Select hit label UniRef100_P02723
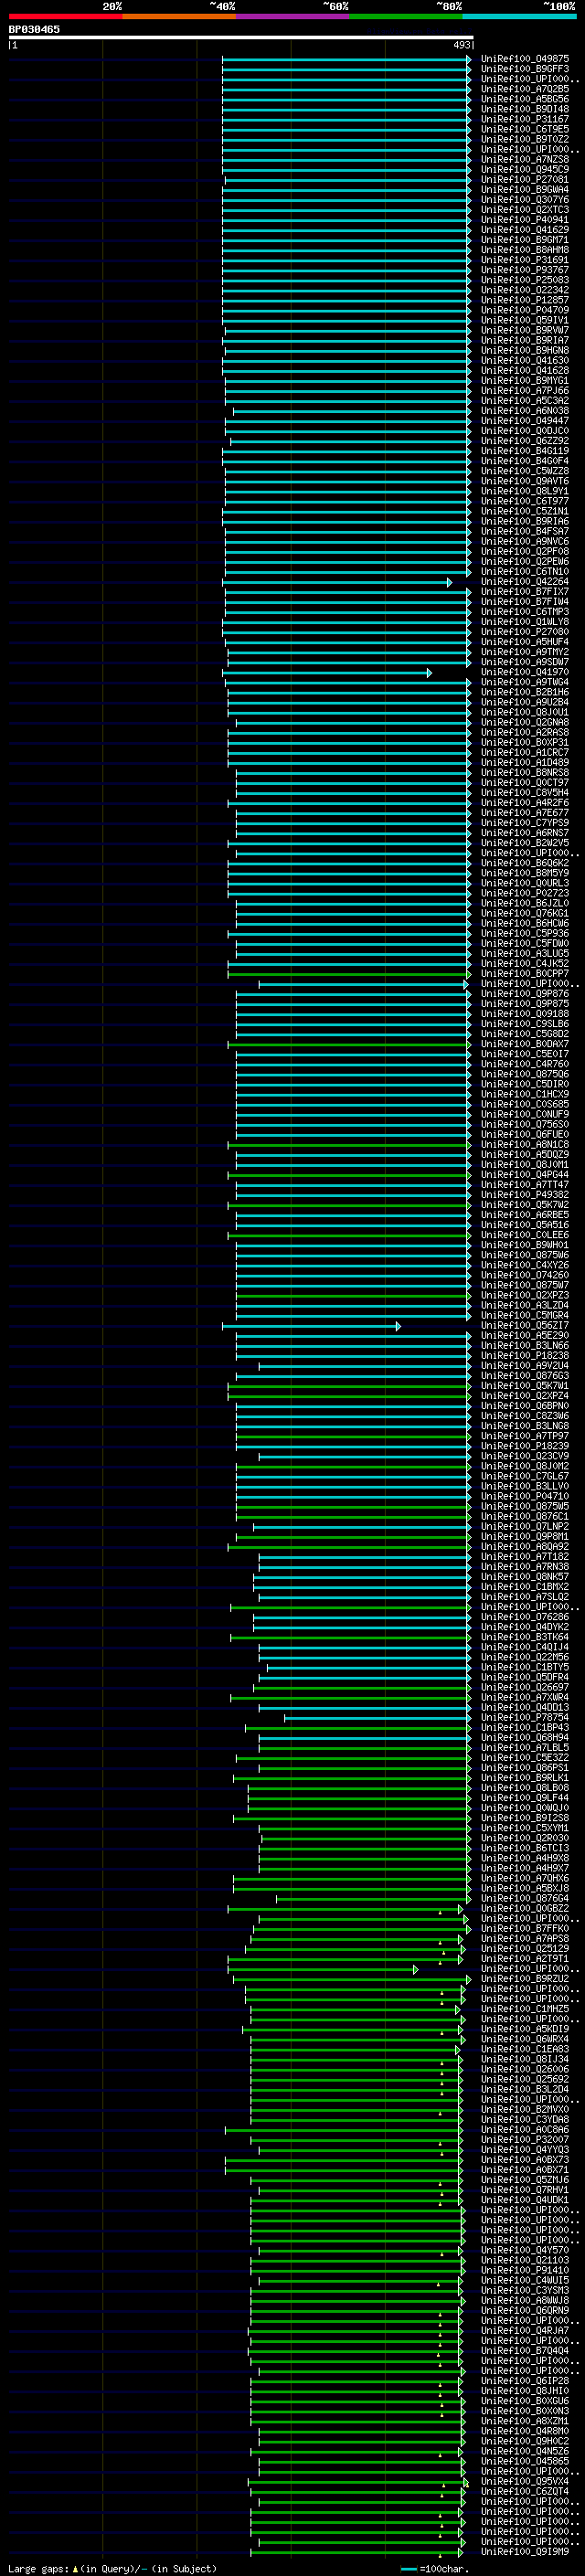The width and height of the screenshot is (585, 2576). point(524,894)
